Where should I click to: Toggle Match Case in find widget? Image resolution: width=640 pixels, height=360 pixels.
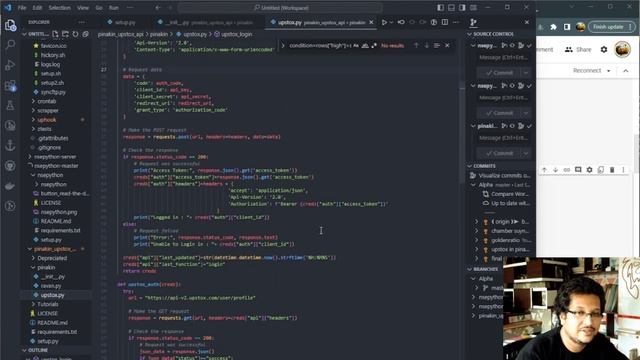[356, 46]
